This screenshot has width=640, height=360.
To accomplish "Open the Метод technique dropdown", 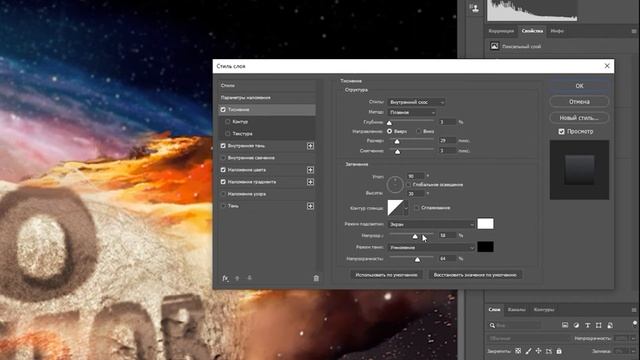I will [411, 112].
